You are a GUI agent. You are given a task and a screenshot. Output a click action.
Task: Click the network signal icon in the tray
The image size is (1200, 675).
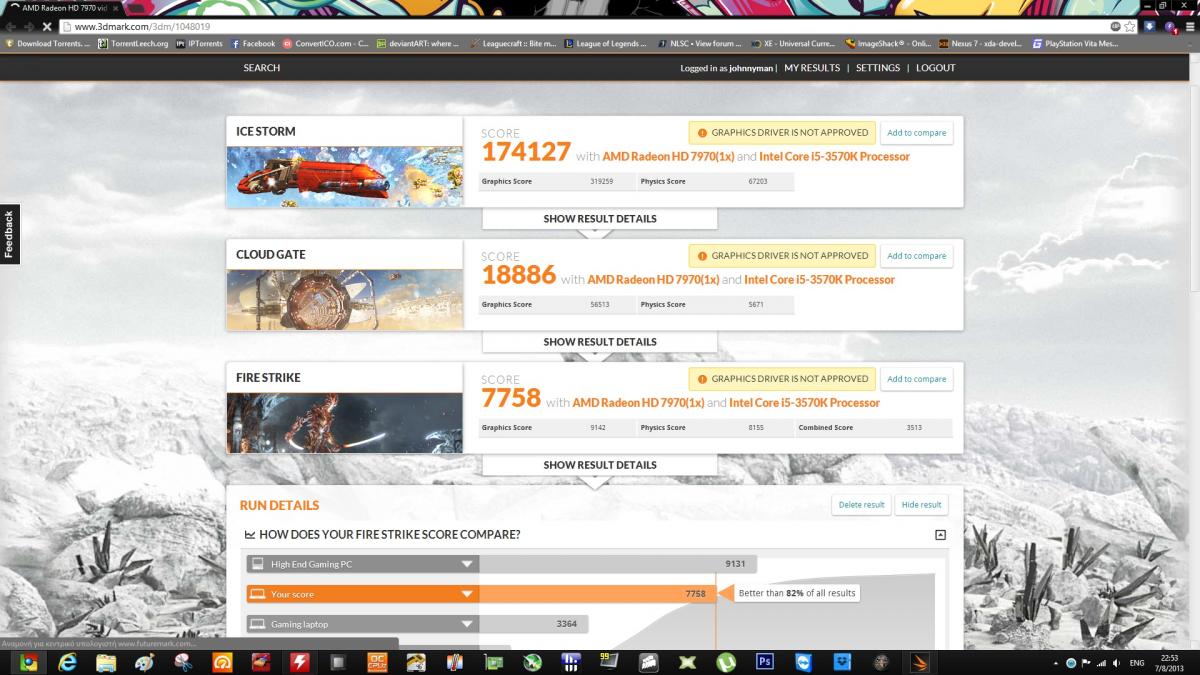(1100, 663)
